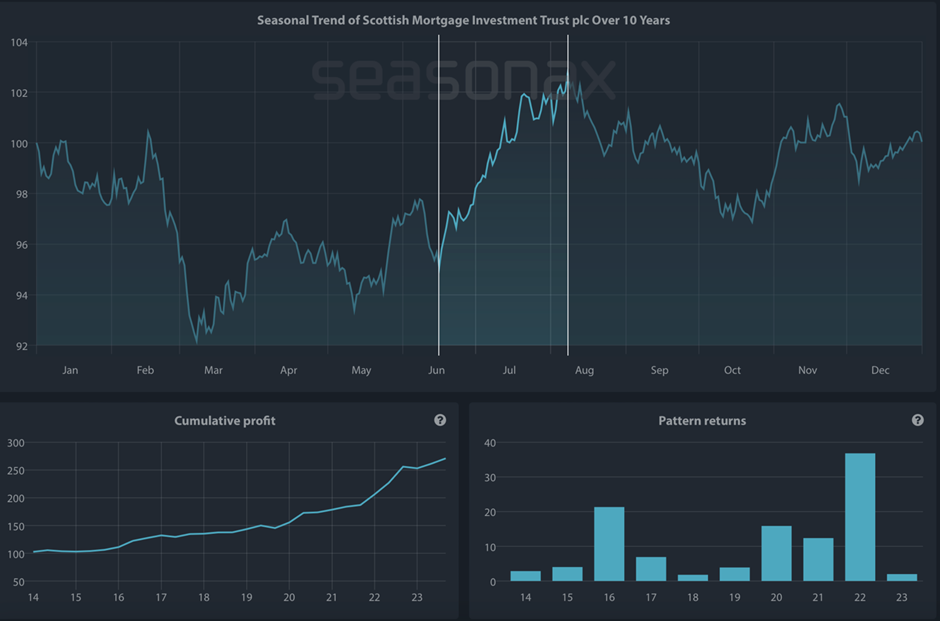Select the 2019 bar in Pattern returns
This screenshot has width=940, height=621.
click(x=734, y=574)
